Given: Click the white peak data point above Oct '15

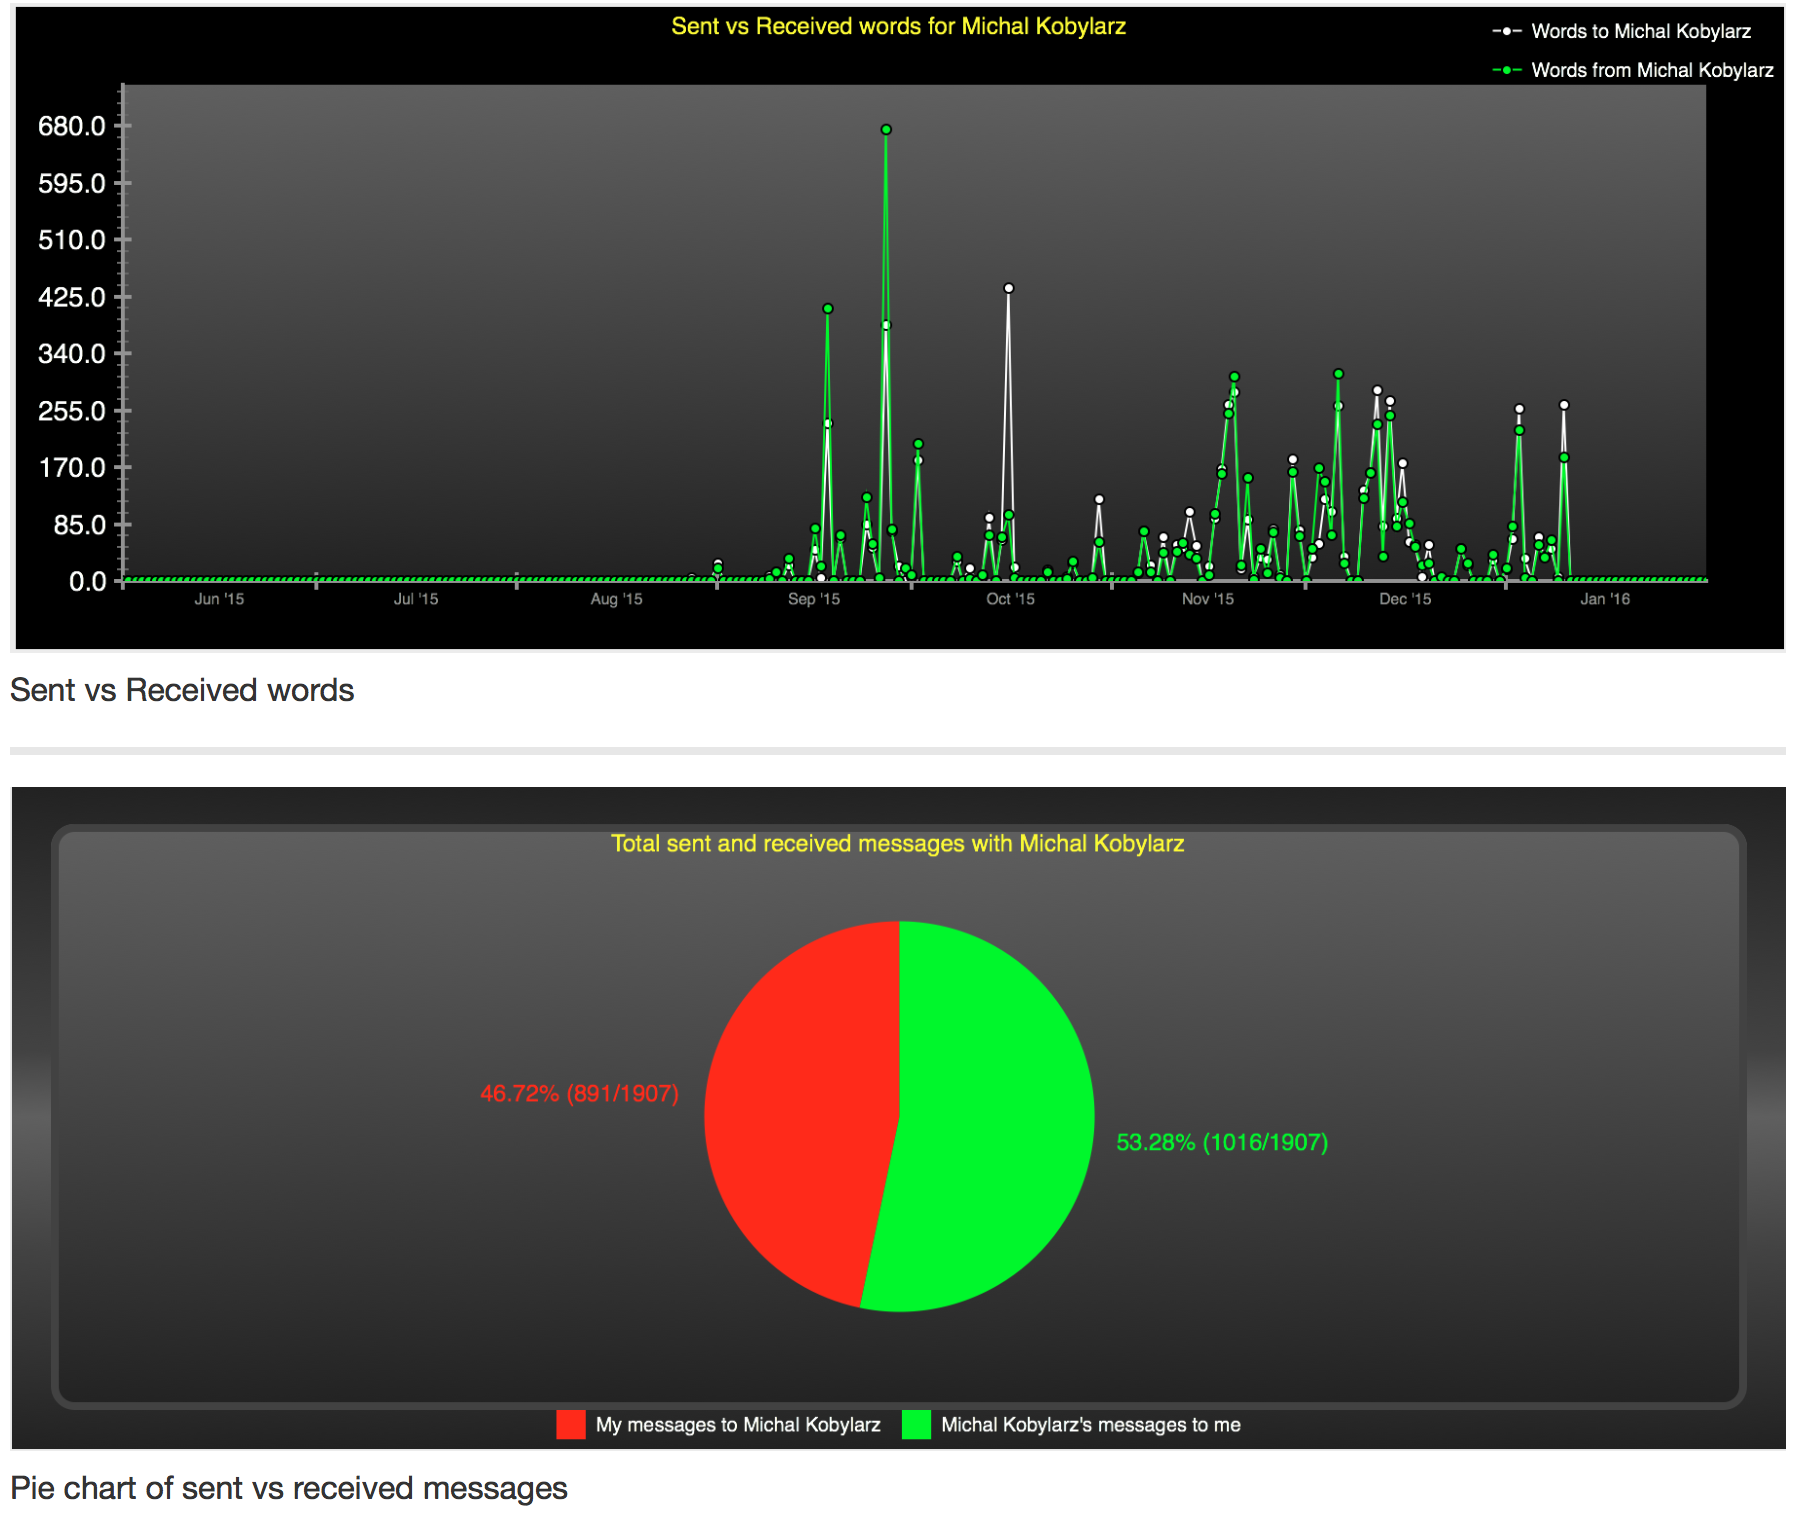Looking at the screenshot, I should tap(1010, 288).
